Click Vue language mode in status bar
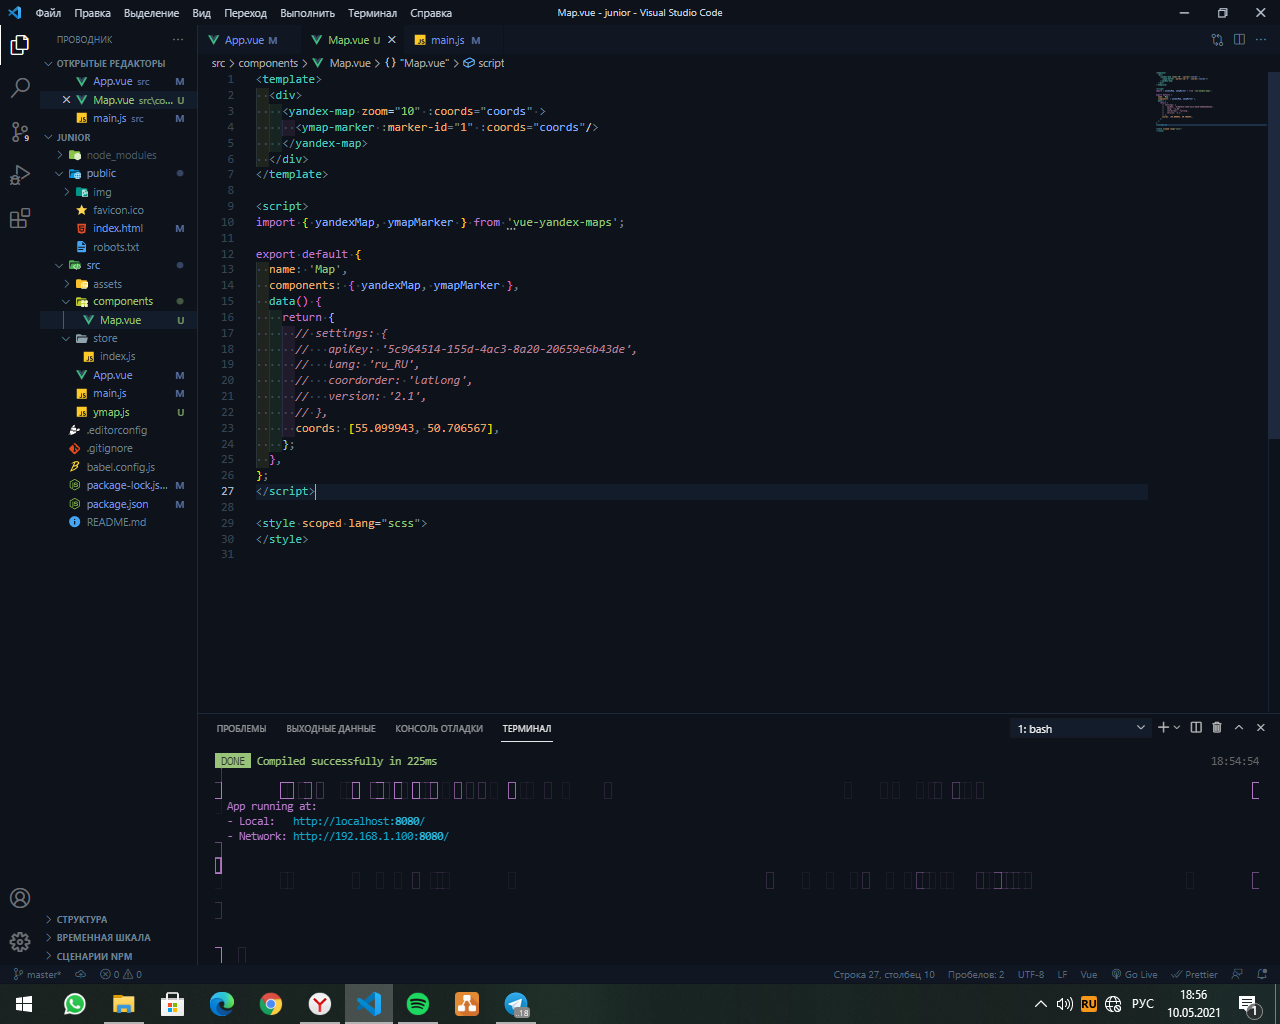This screenshot has width=1280, height=1024. click(x=1089, y=974)
